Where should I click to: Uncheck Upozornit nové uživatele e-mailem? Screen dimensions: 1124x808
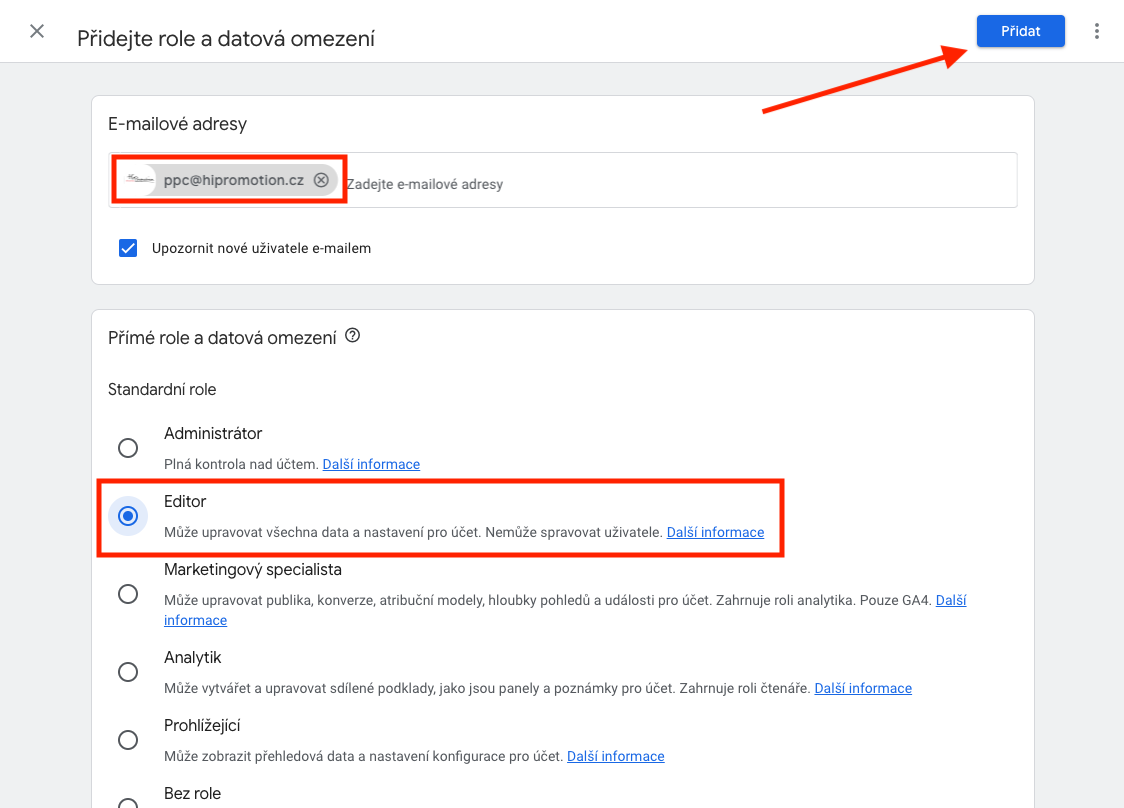click(128, 248)
